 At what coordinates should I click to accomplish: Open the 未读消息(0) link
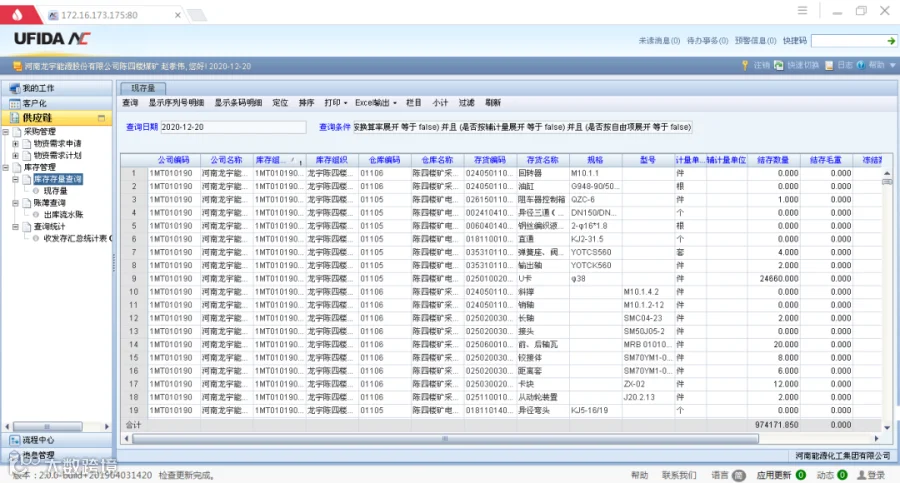(x=659, y=41)
